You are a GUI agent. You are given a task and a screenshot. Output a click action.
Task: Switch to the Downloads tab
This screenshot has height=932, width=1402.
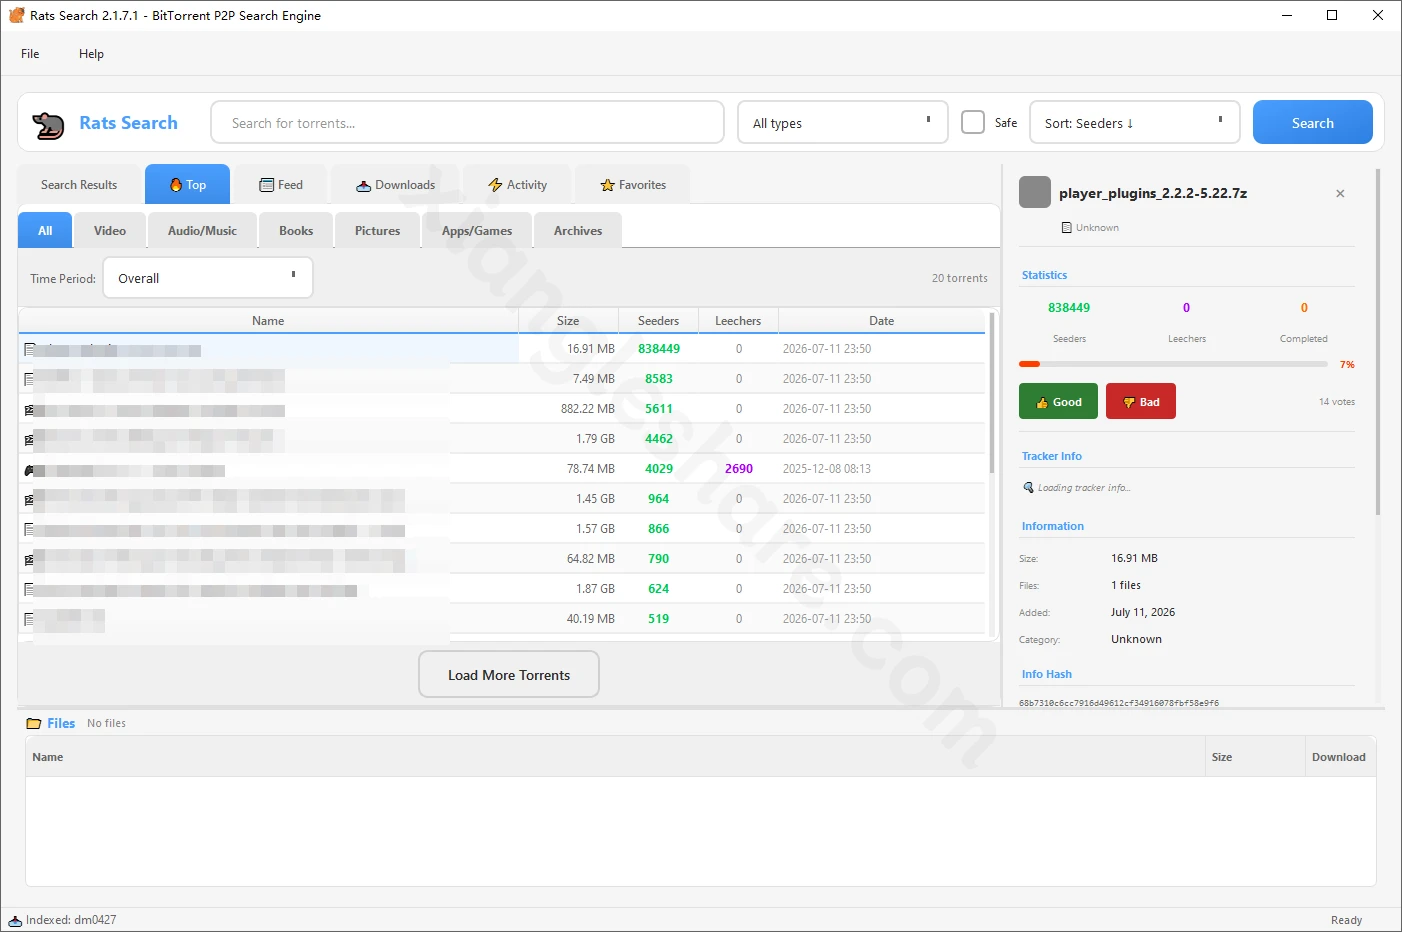pyautogui.click(x=396, y=185)
